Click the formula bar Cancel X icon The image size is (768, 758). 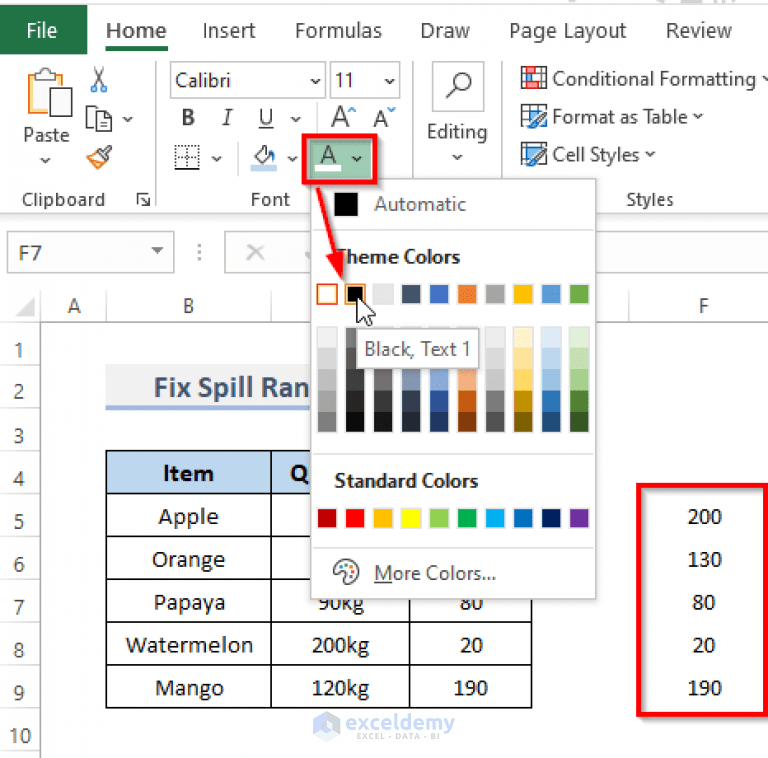click(255, 253)
